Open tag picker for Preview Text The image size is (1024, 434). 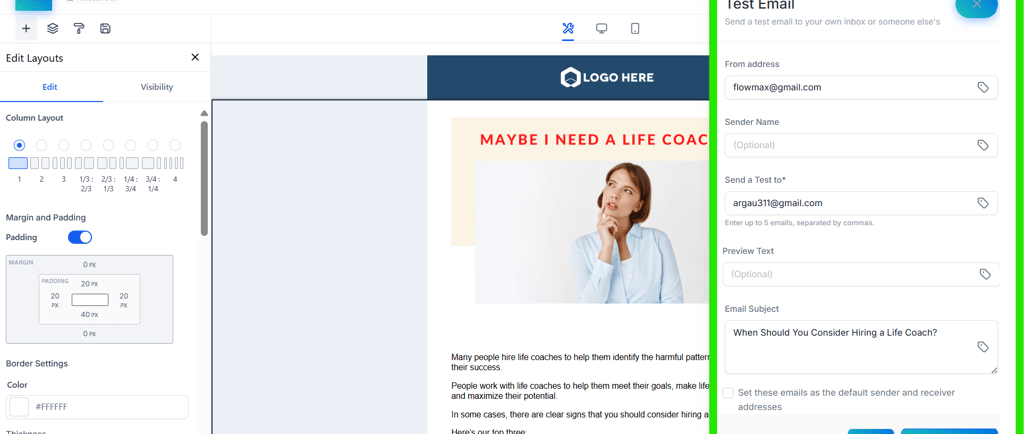[985, 274]
